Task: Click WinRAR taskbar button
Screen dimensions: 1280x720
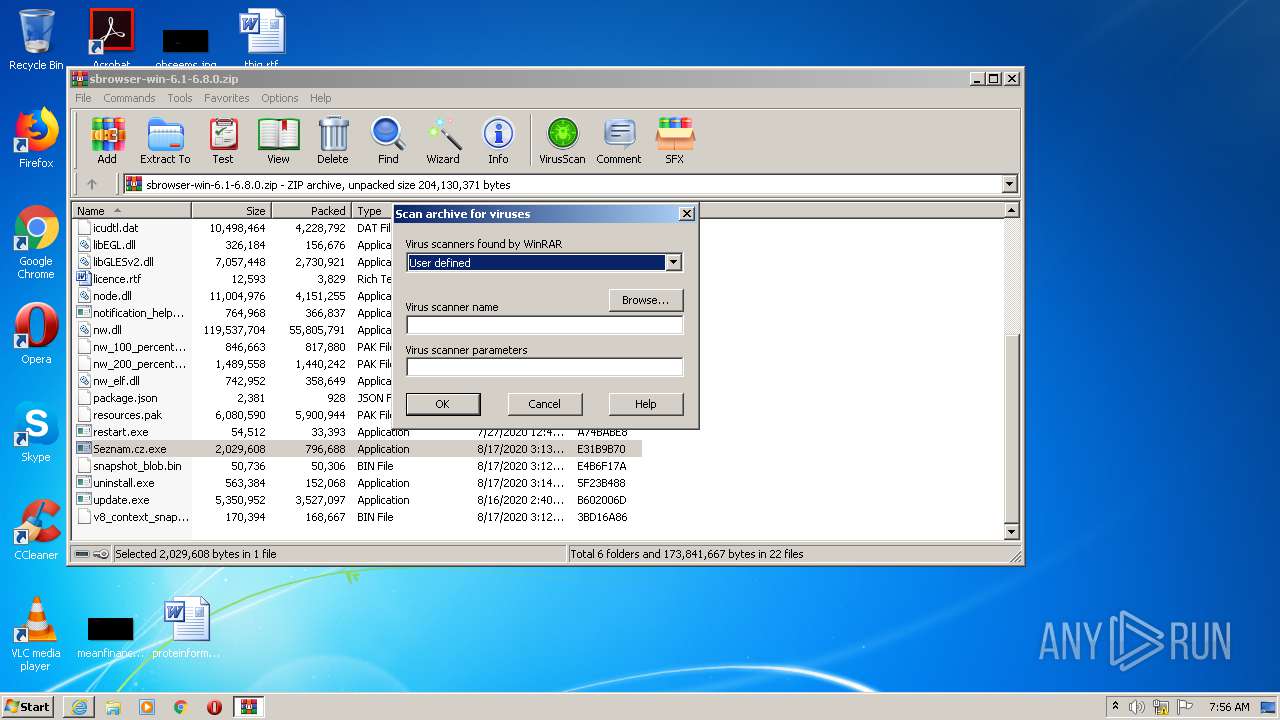Action: pos(249,707)
